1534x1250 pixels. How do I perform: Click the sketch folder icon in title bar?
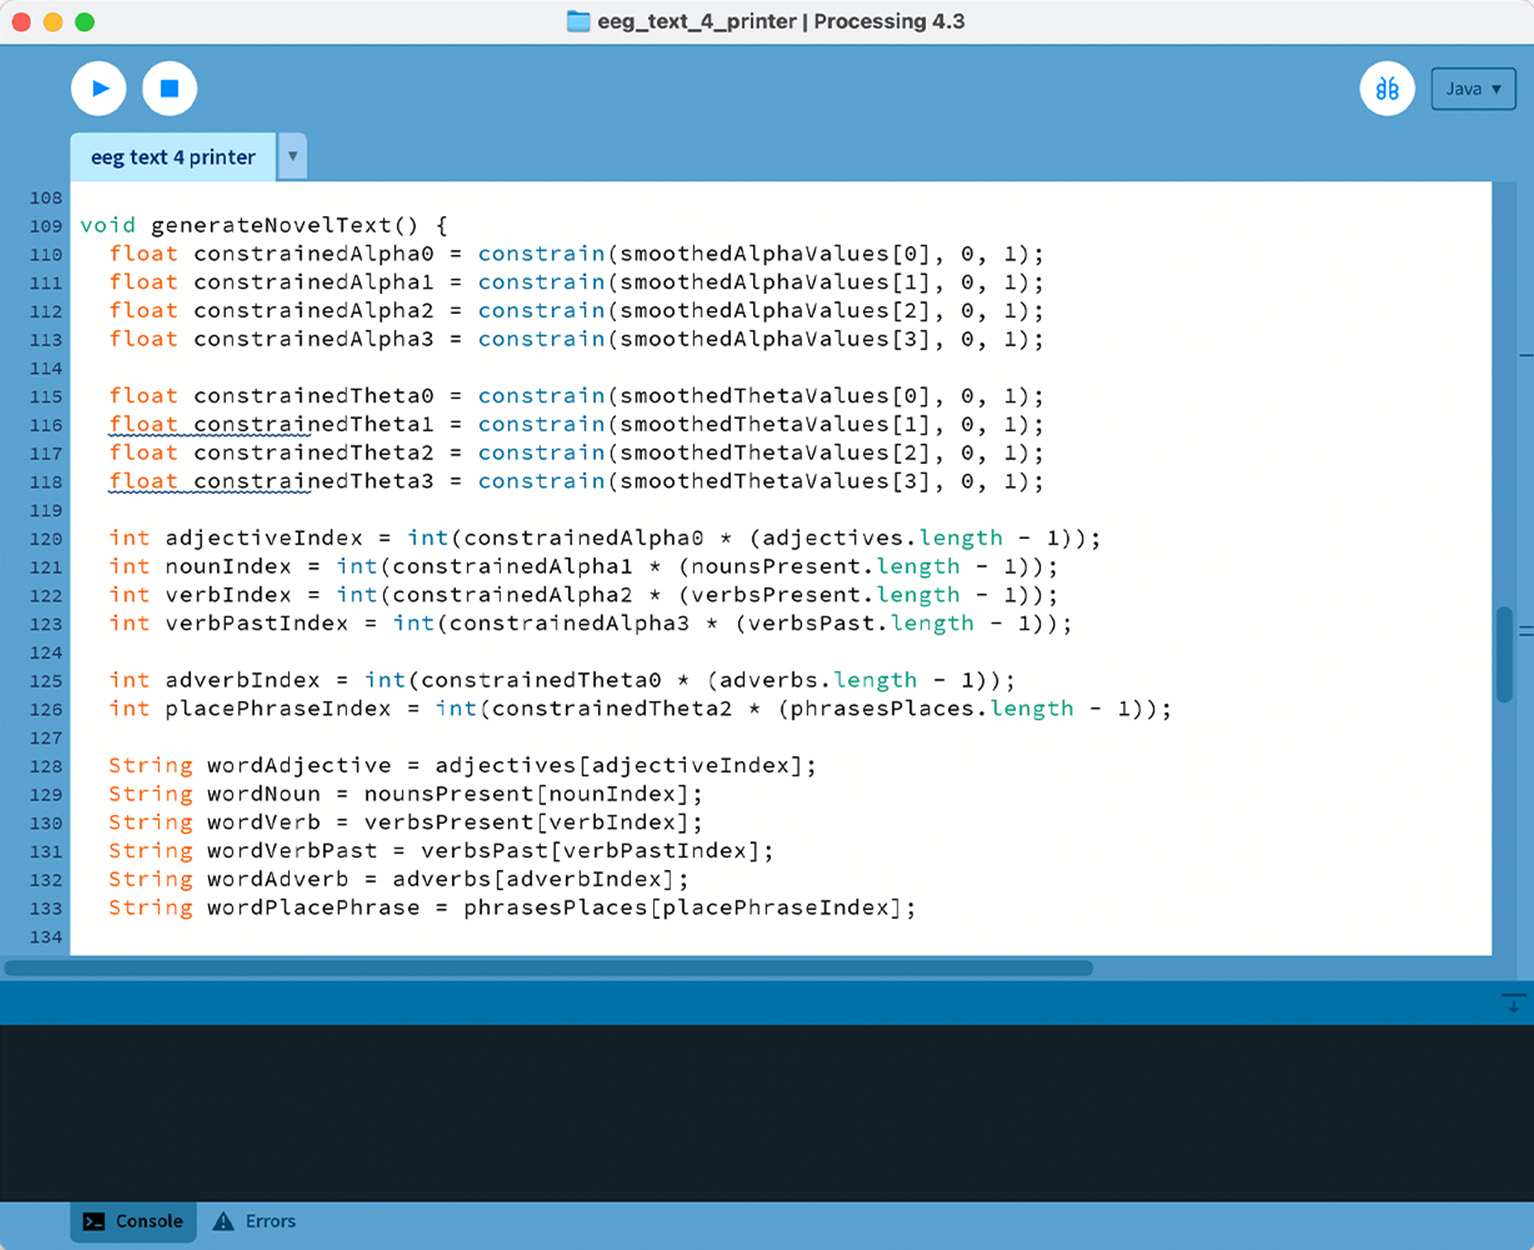(578, 21)
